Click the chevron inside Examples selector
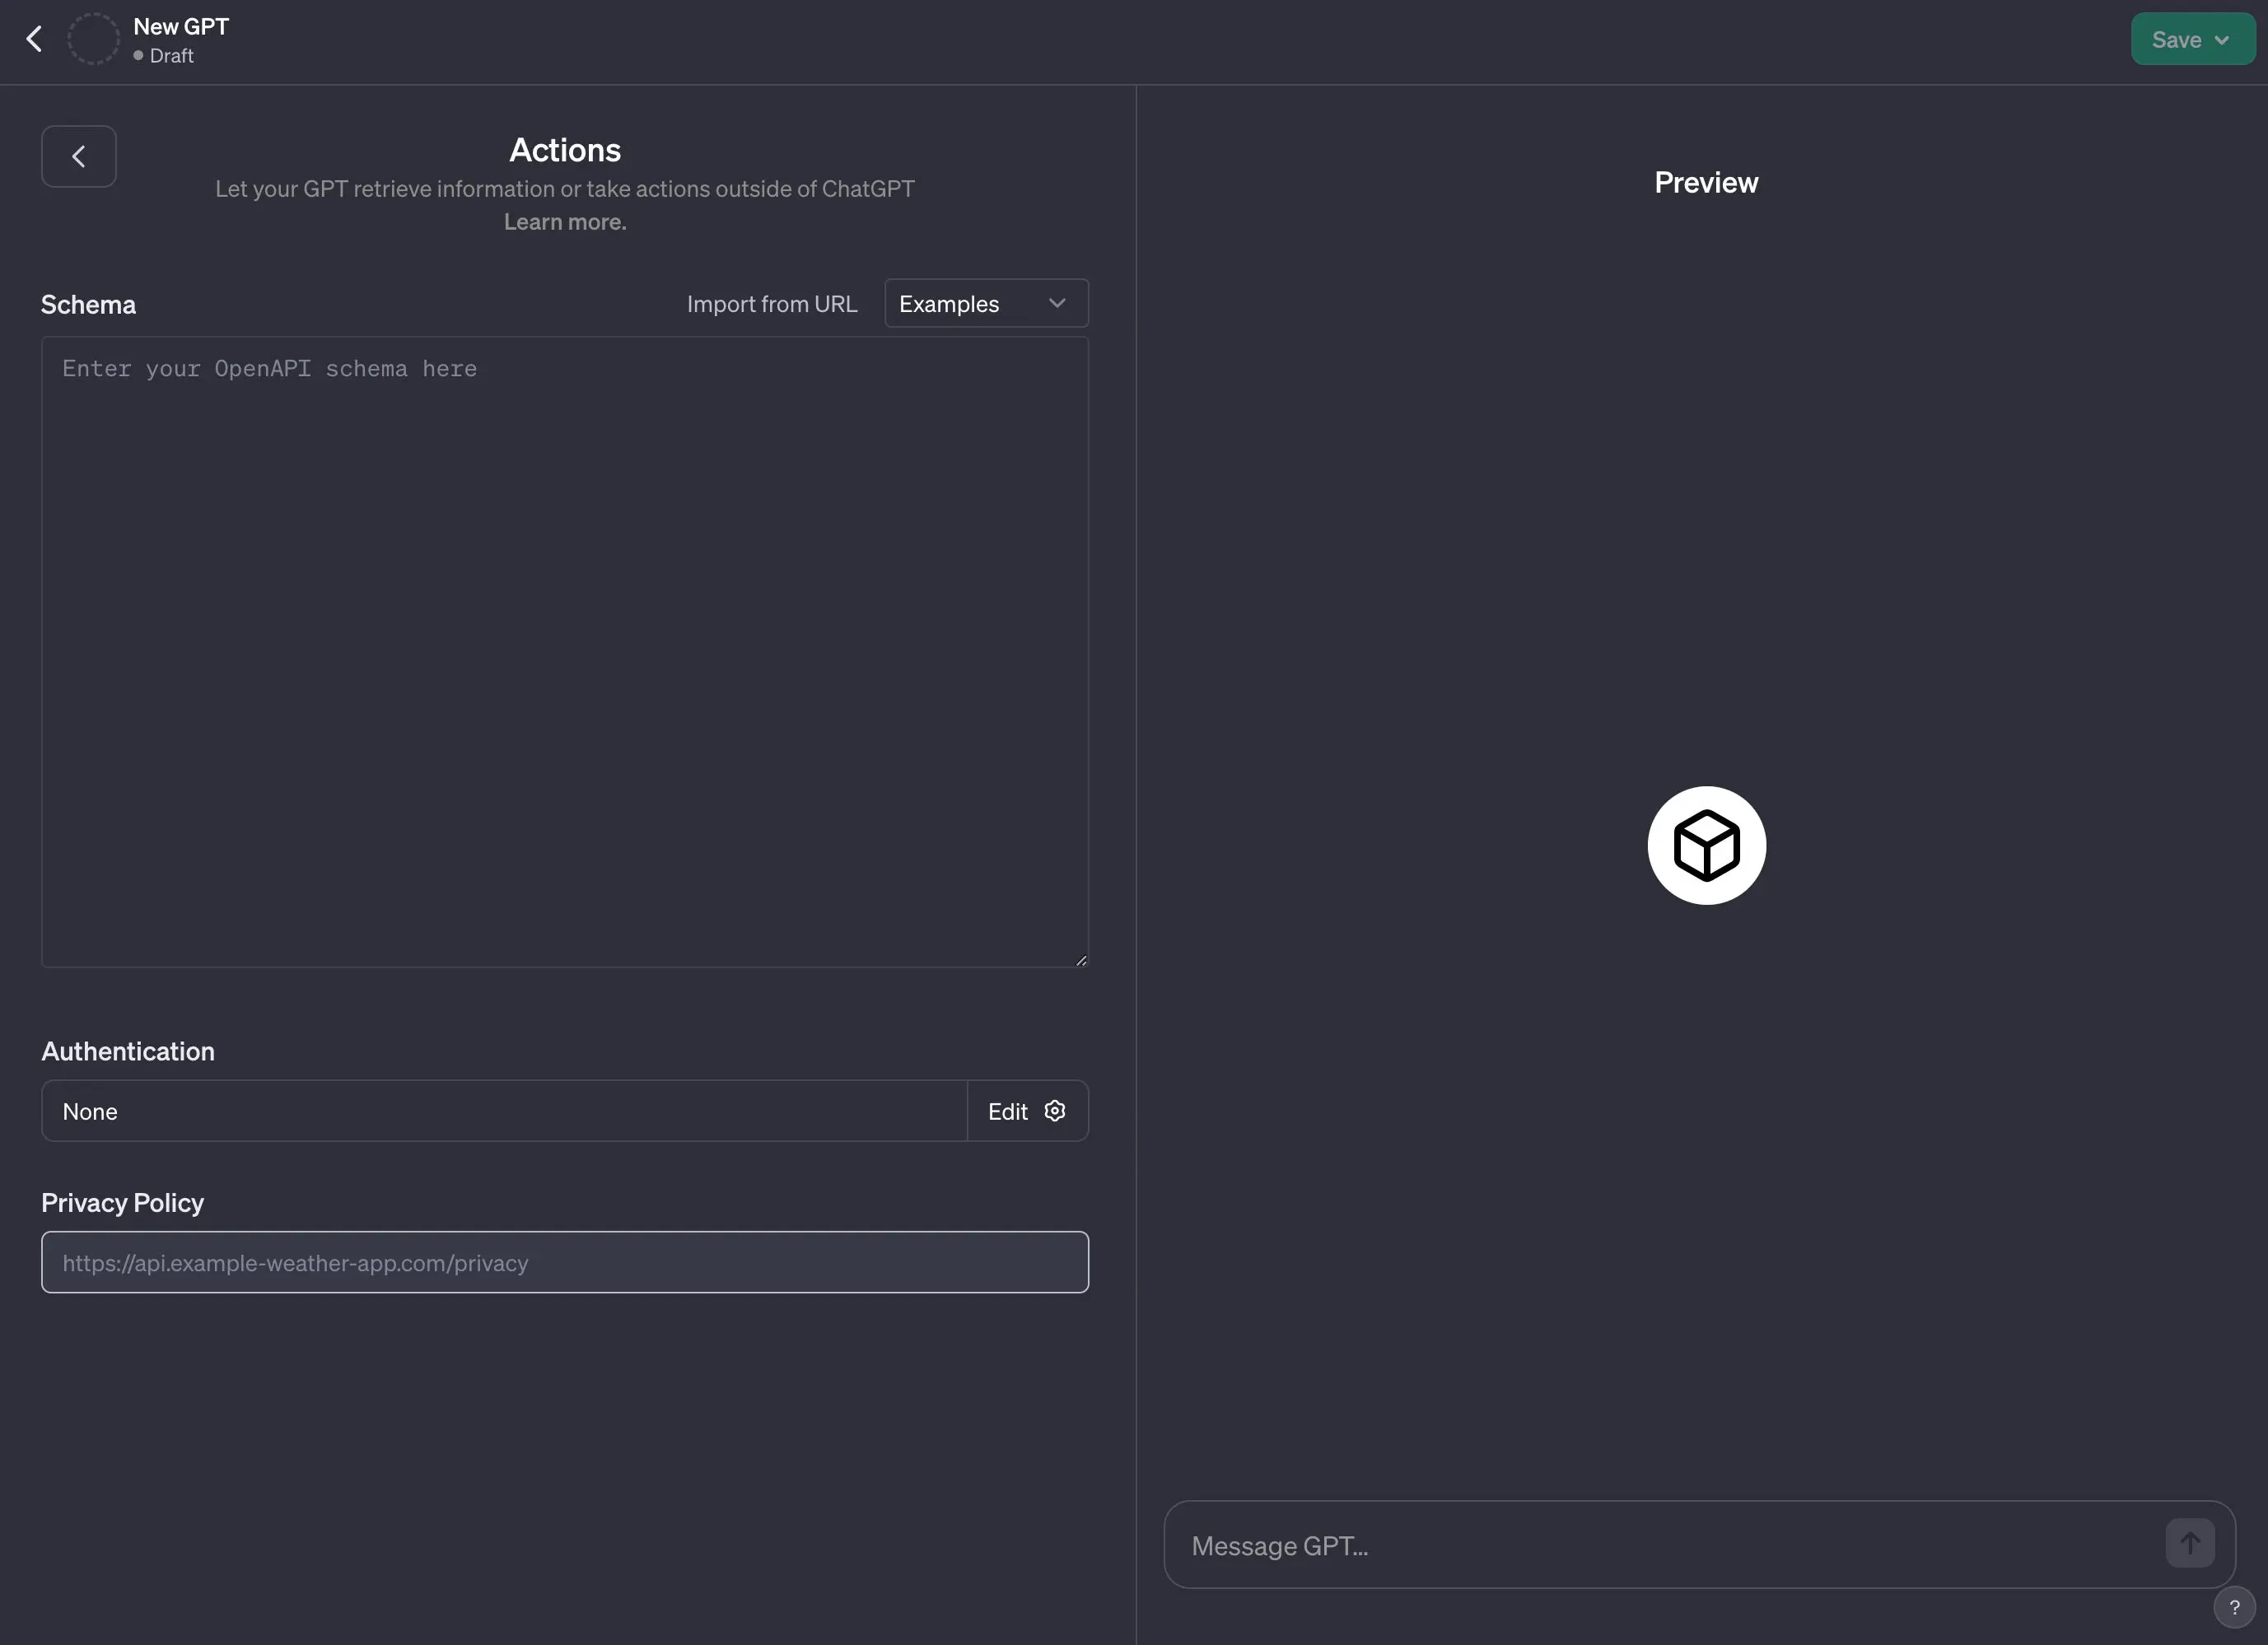The width and height of the screenshot is (2268, 1645). 1057,303
